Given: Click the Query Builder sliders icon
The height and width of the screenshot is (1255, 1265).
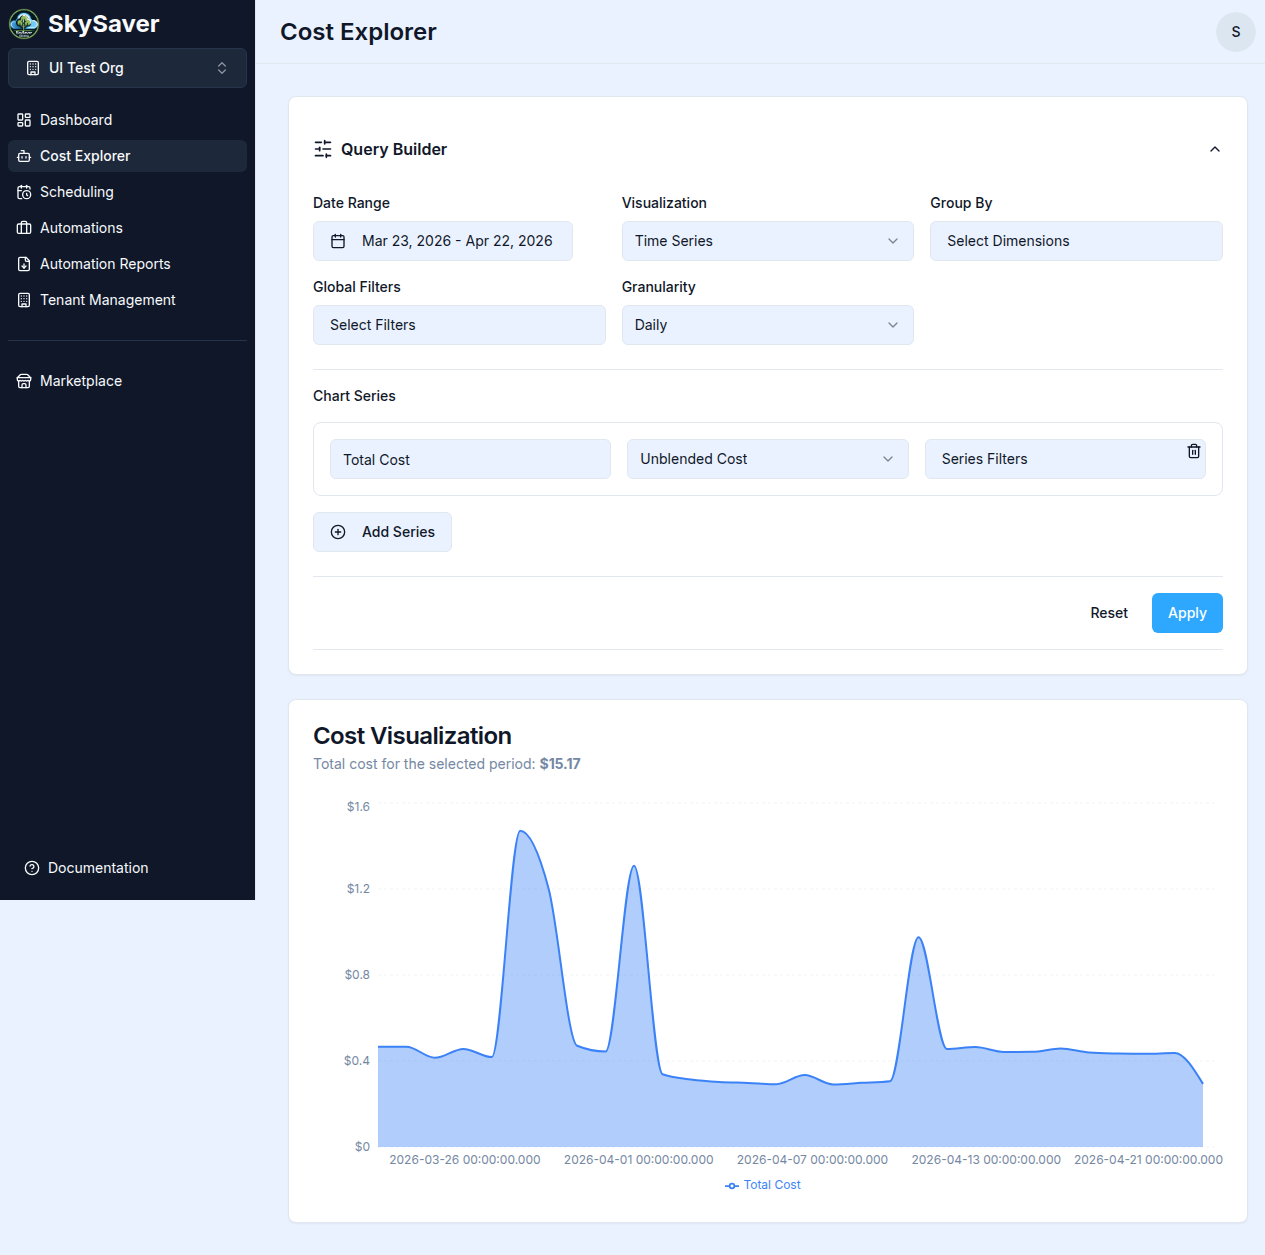Looking at the screenshot, I should click(x=323, y=149).
